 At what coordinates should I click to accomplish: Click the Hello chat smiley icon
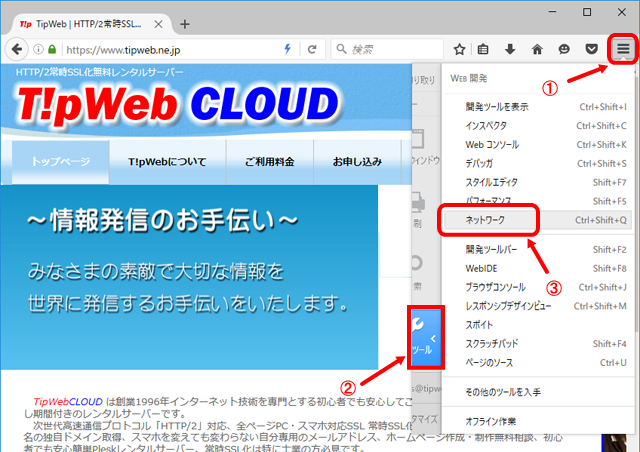pyautogui.click(x=564, y=49)
